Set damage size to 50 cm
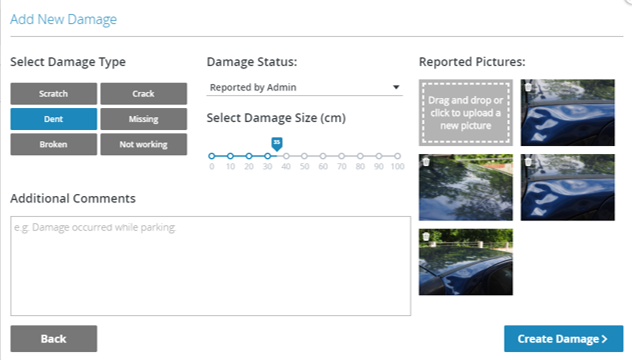Screen dimensions: 632x360 [304, 156]
